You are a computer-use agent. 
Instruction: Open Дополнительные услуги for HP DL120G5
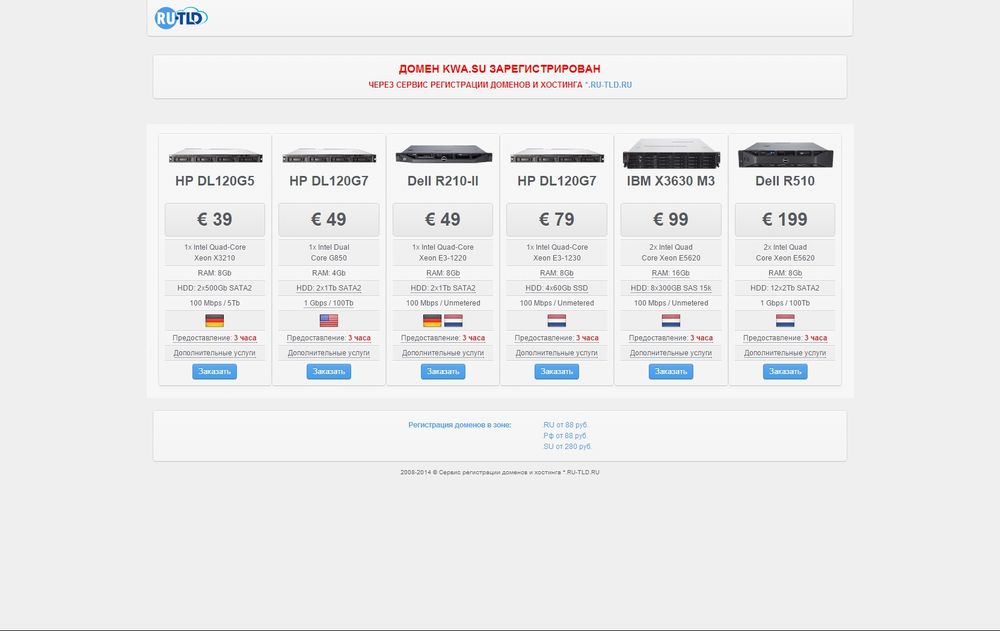coord(214,353)
